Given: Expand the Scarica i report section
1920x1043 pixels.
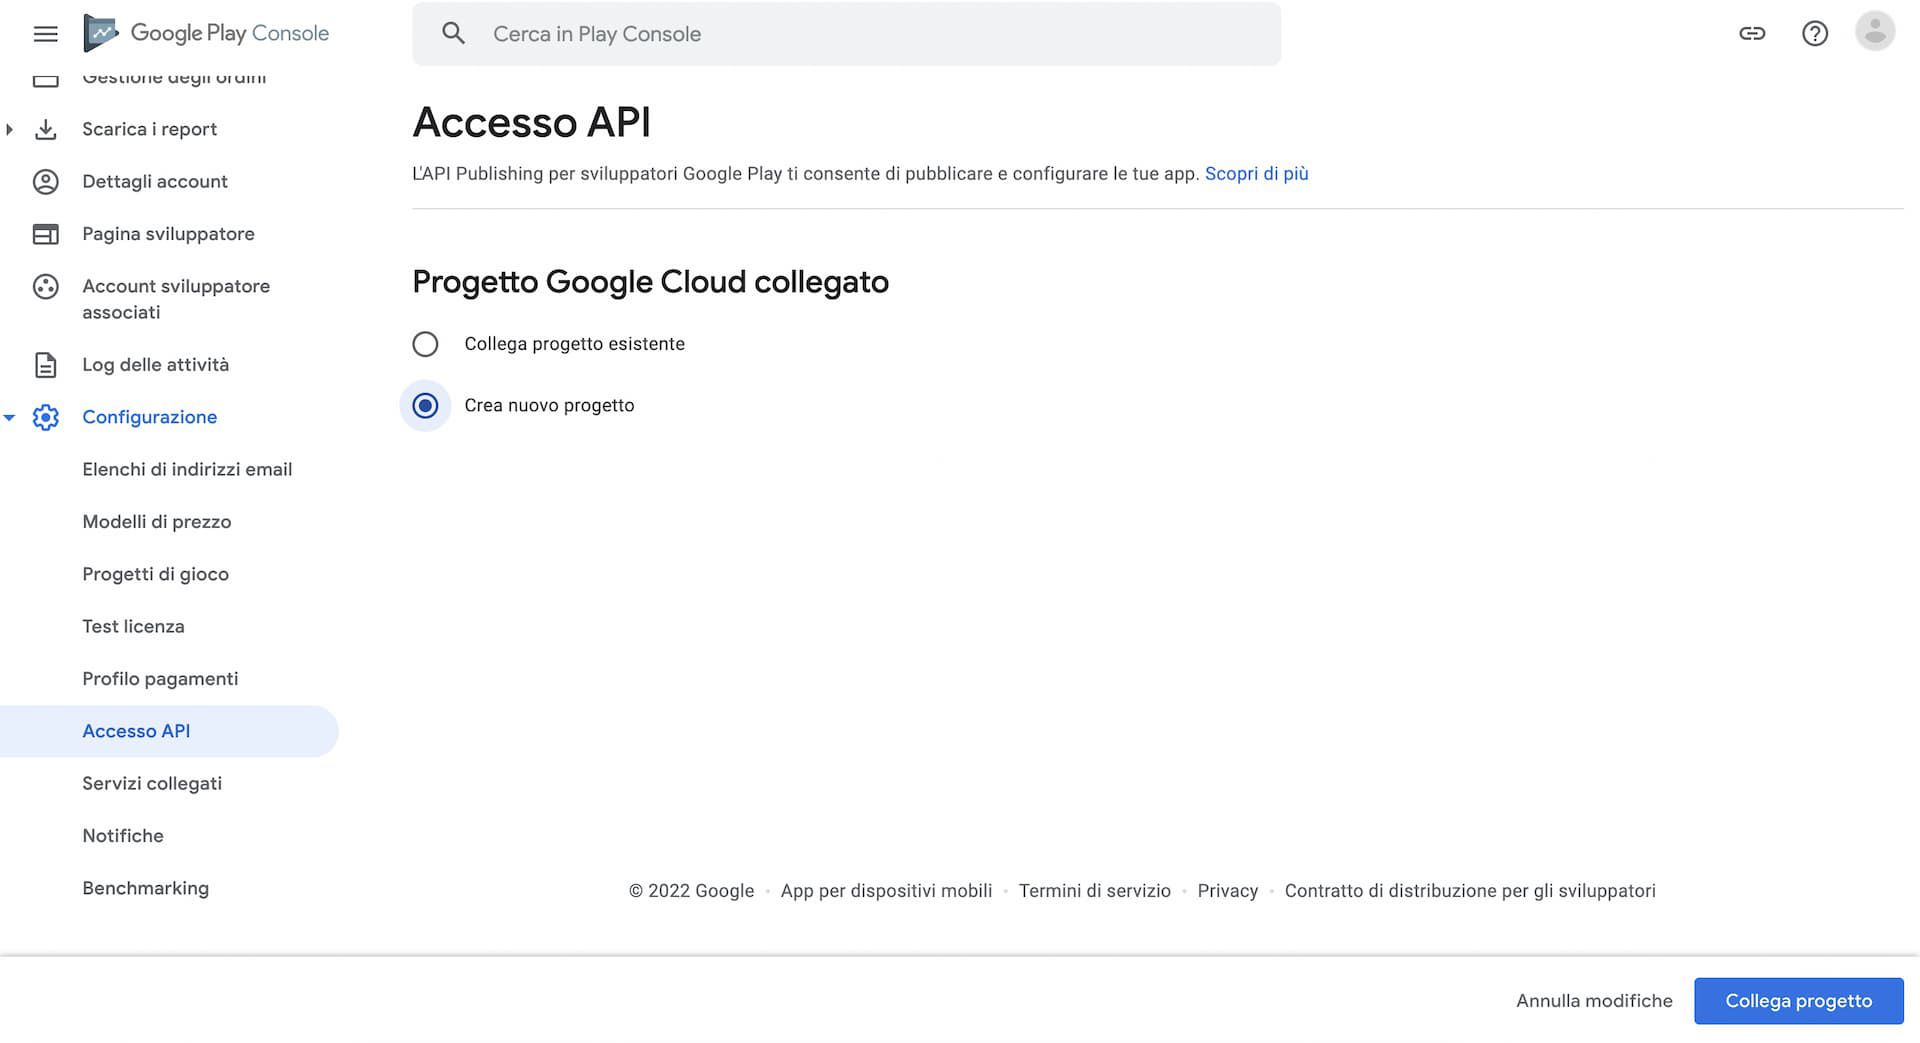Looking at the screenshot, I should pos(9,129).
